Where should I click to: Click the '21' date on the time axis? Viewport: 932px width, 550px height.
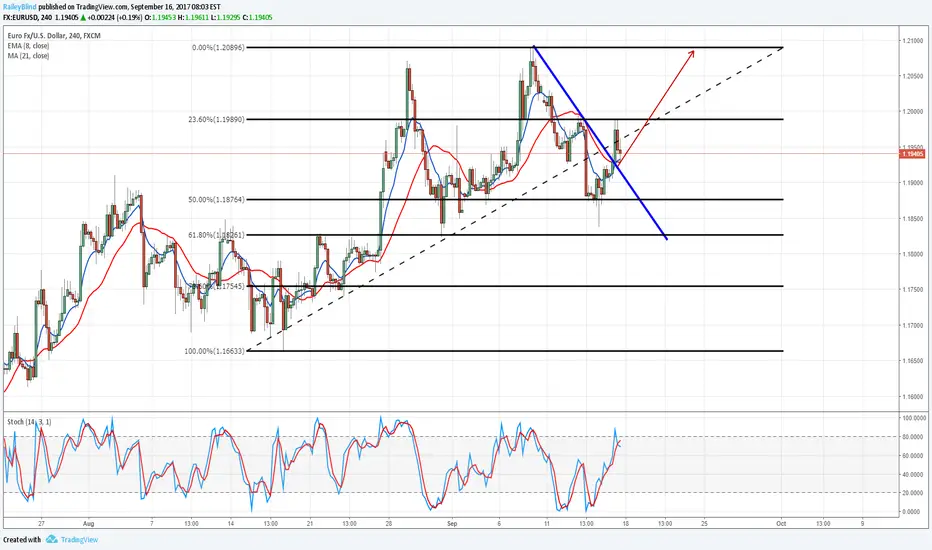click(310, 524)
